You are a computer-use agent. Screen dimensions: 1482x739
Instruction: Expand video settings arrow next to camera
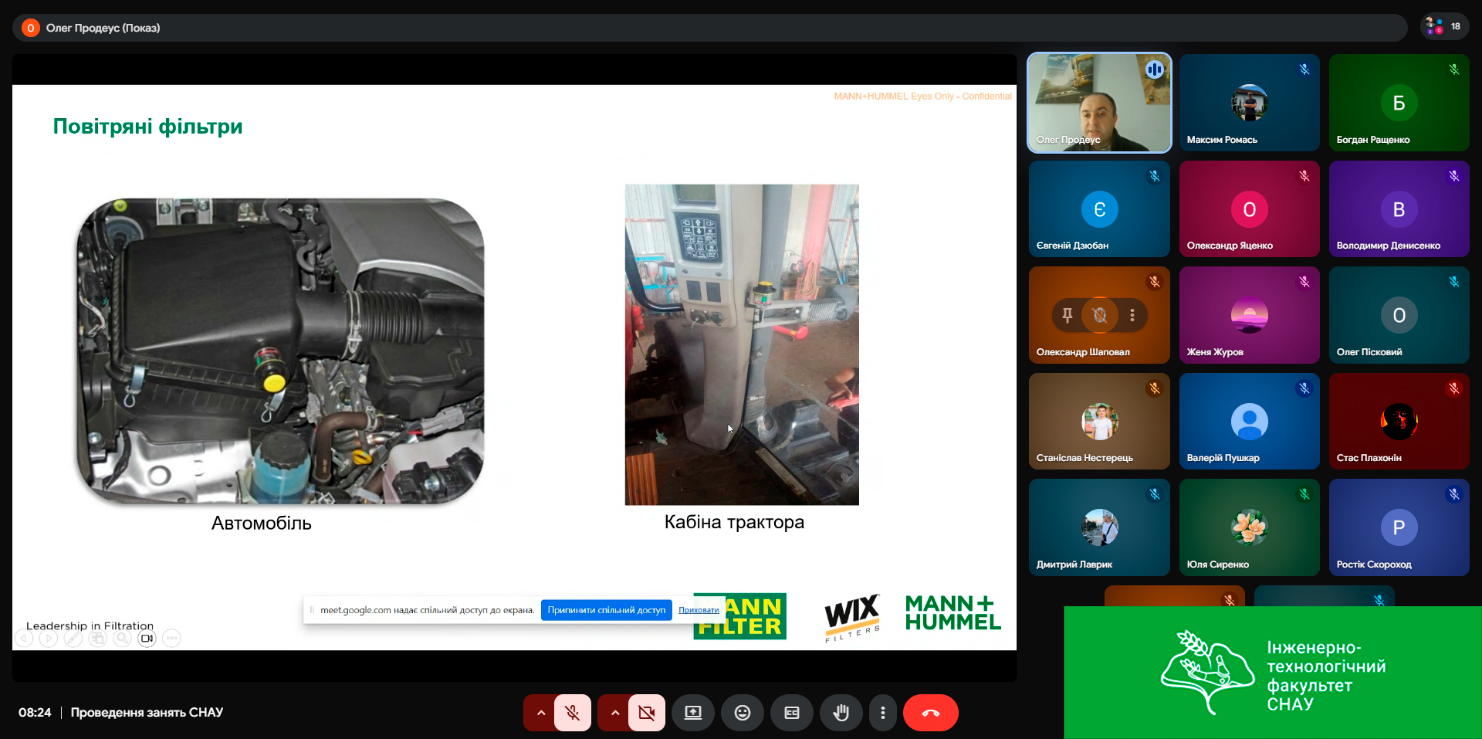[615, 713]
